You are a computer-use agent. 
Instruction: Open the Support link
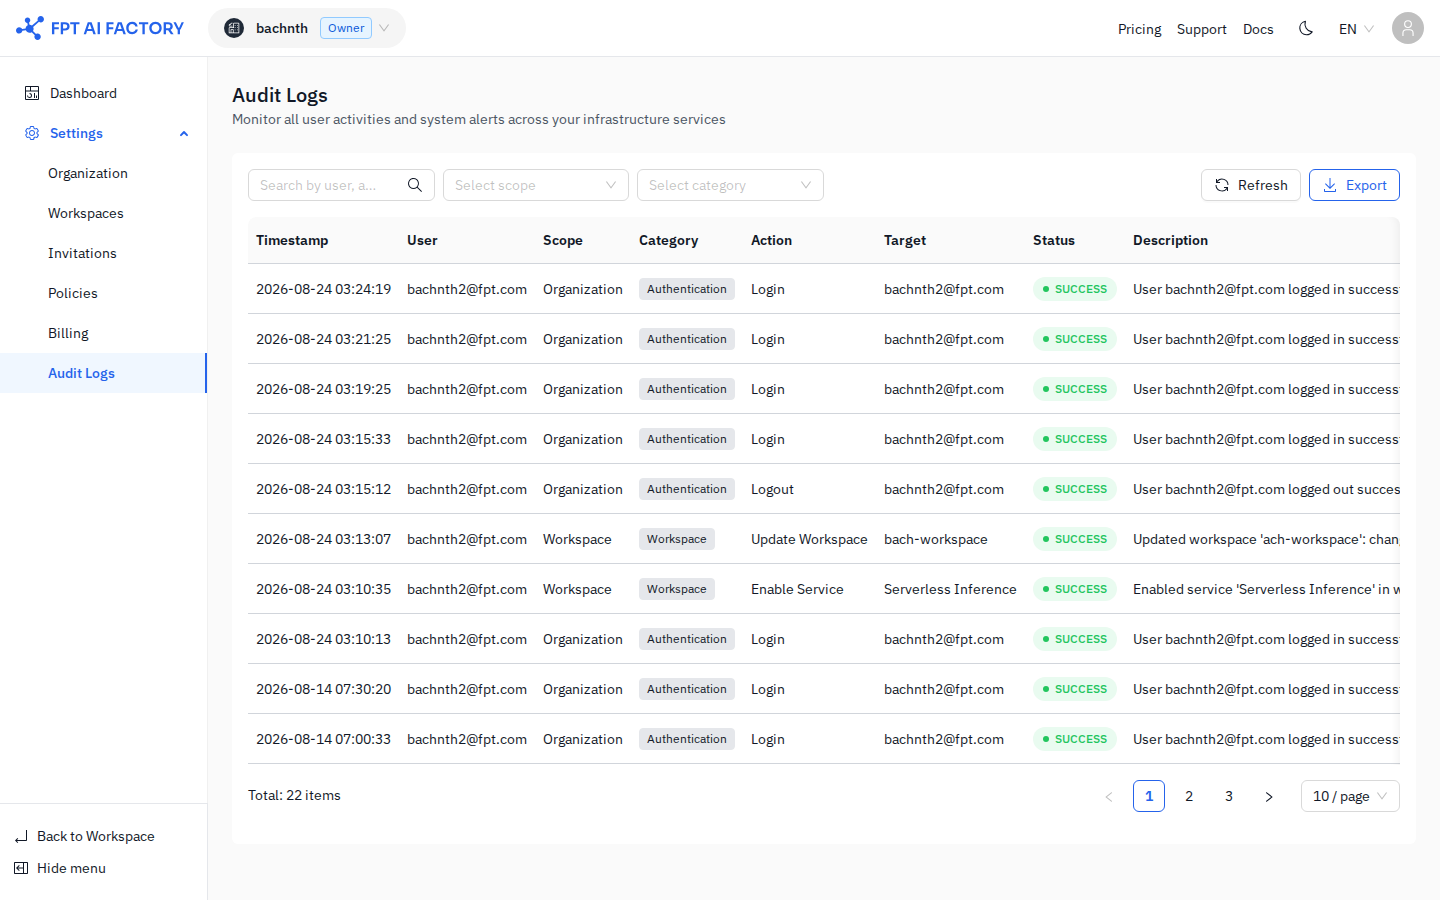click(1202, 29)
